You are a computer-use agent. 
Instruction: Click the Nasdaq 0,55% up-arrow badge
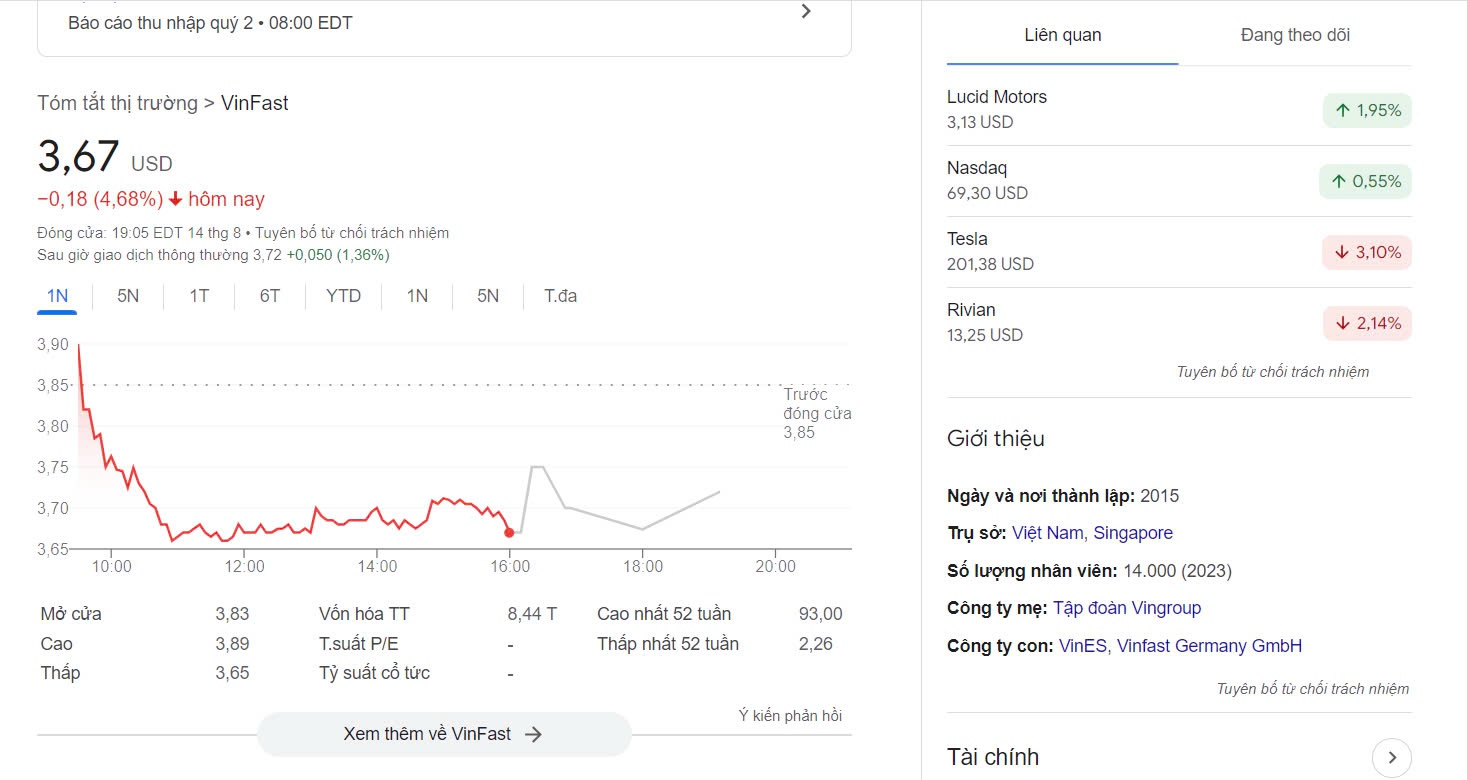pos(1365,181)
